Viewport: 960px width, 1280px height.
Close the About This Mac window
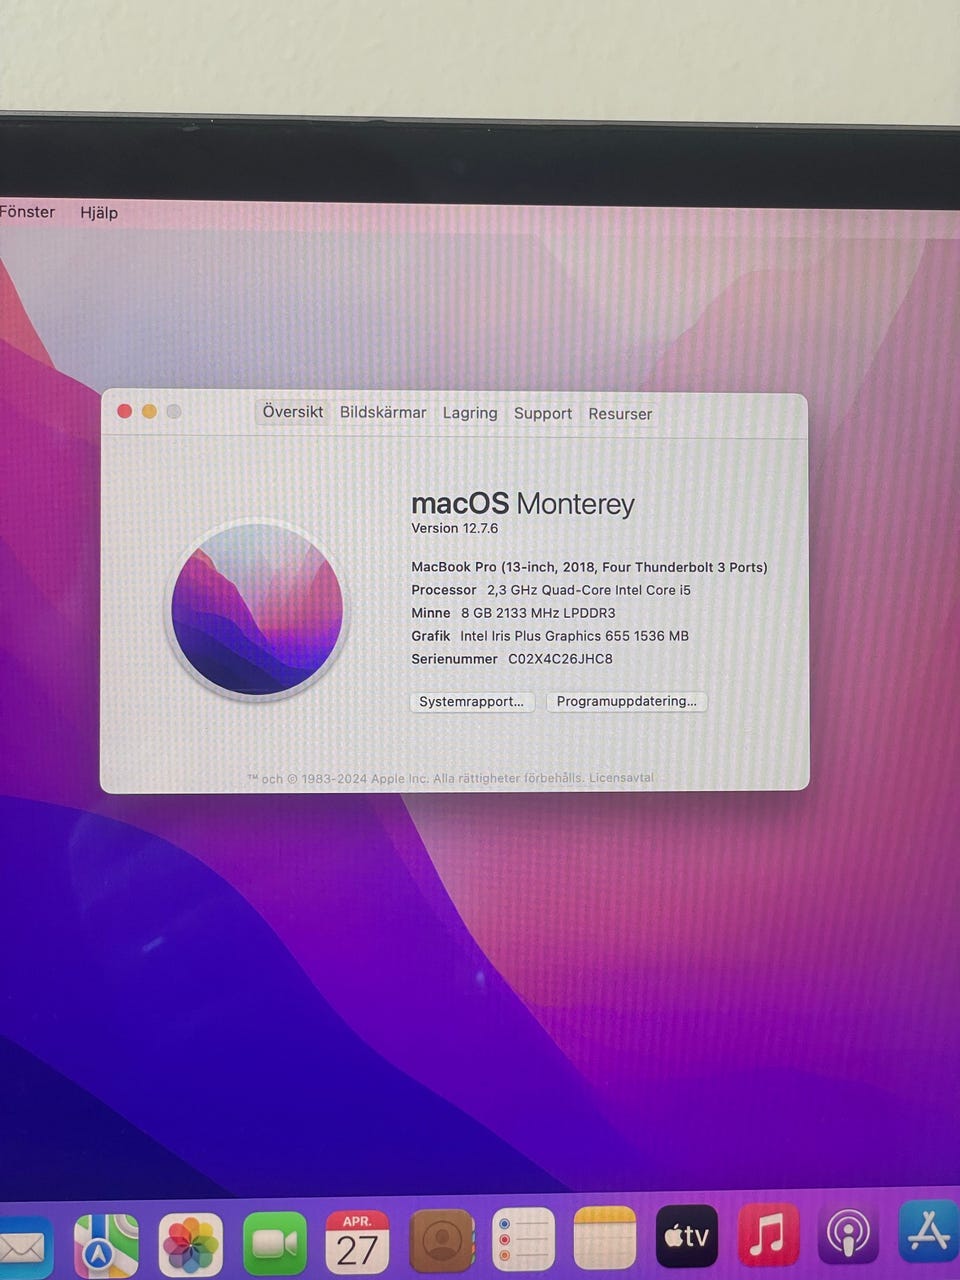(125, 411)
